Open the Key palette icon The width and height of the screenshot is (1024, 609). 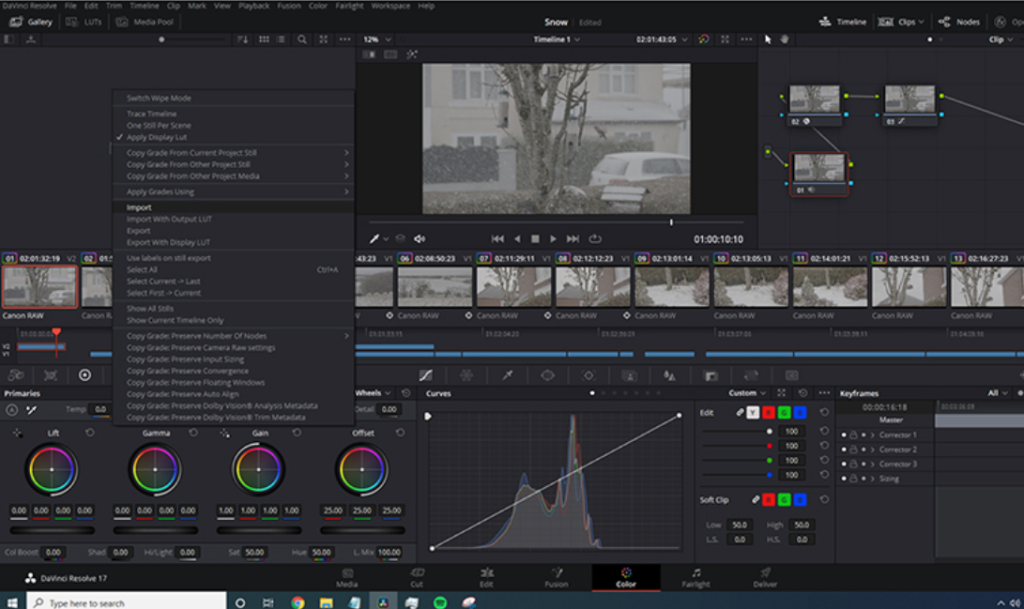coord(711,375)
